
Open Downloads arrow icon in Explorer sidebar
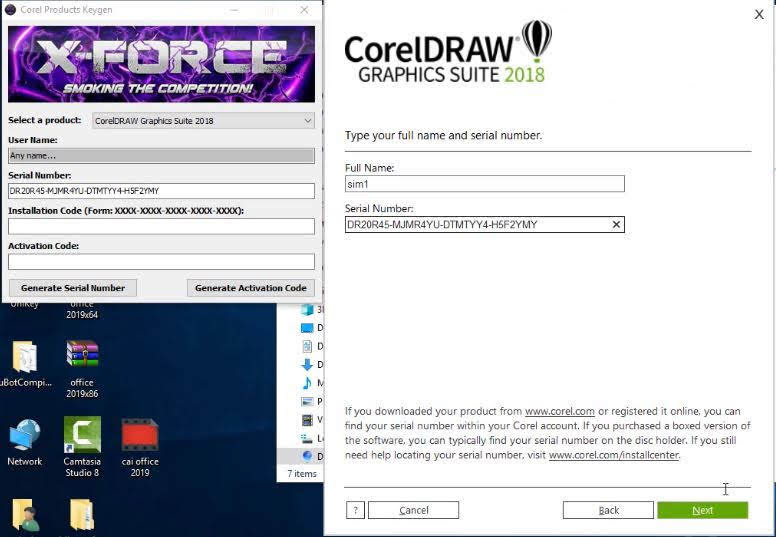(307, 365)
